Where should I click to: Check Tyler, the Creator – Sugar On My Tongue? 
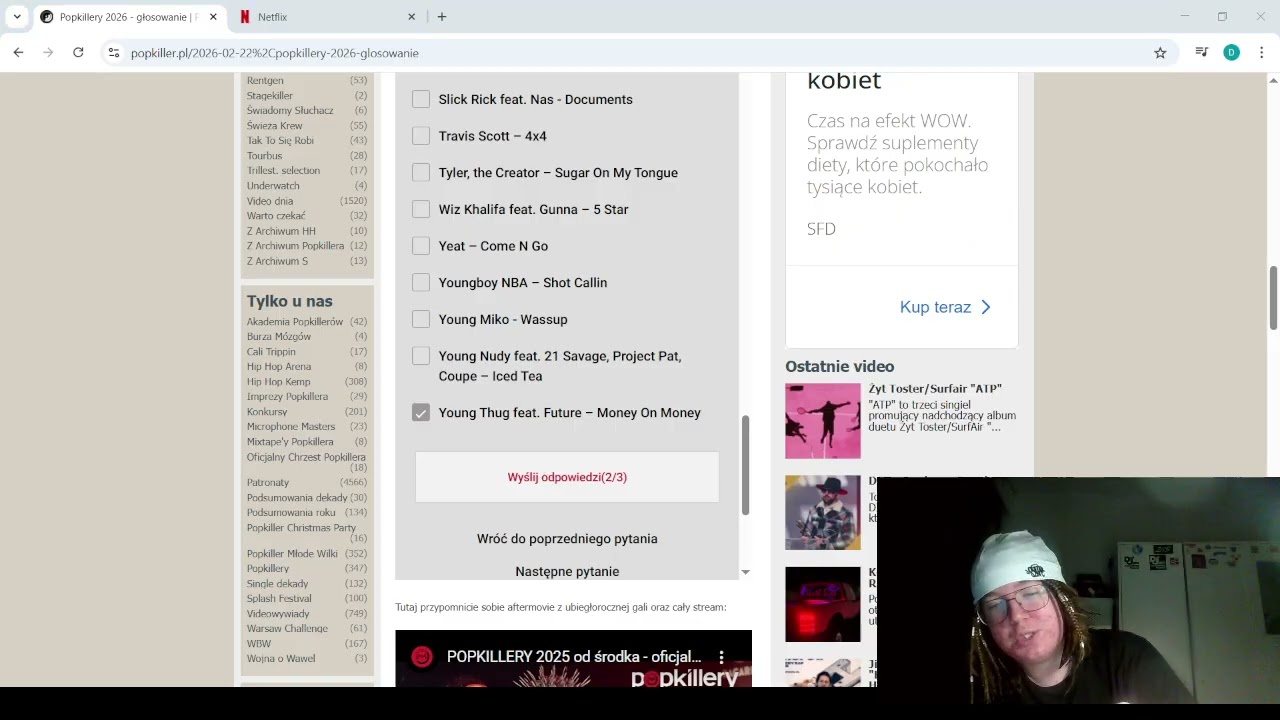pyautogui.click(x=421, y=173)
